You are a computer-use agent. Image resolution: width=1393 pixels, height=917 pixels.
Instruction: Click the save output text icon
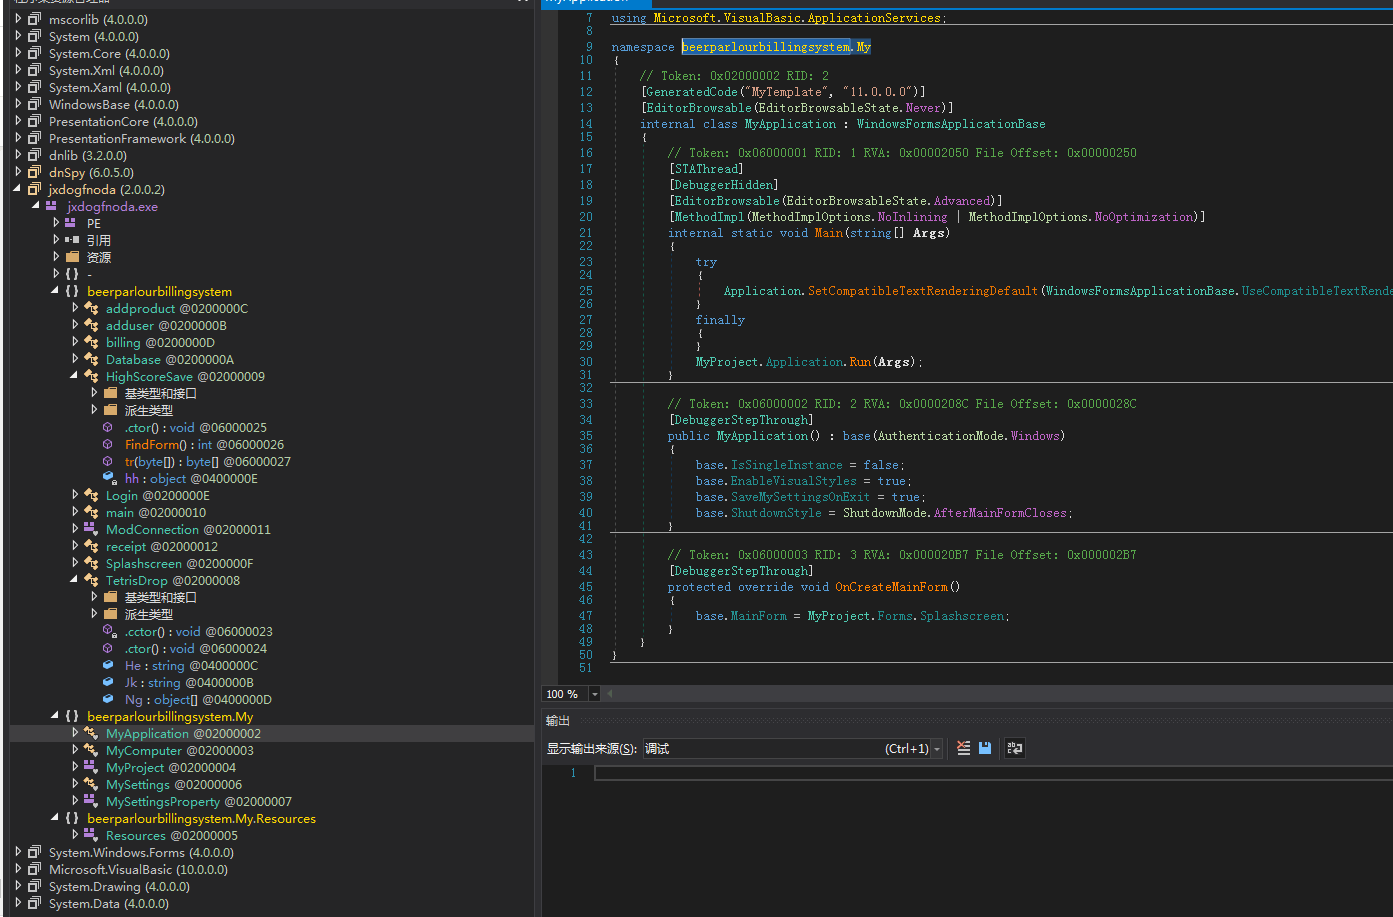(x=985, y=748)
